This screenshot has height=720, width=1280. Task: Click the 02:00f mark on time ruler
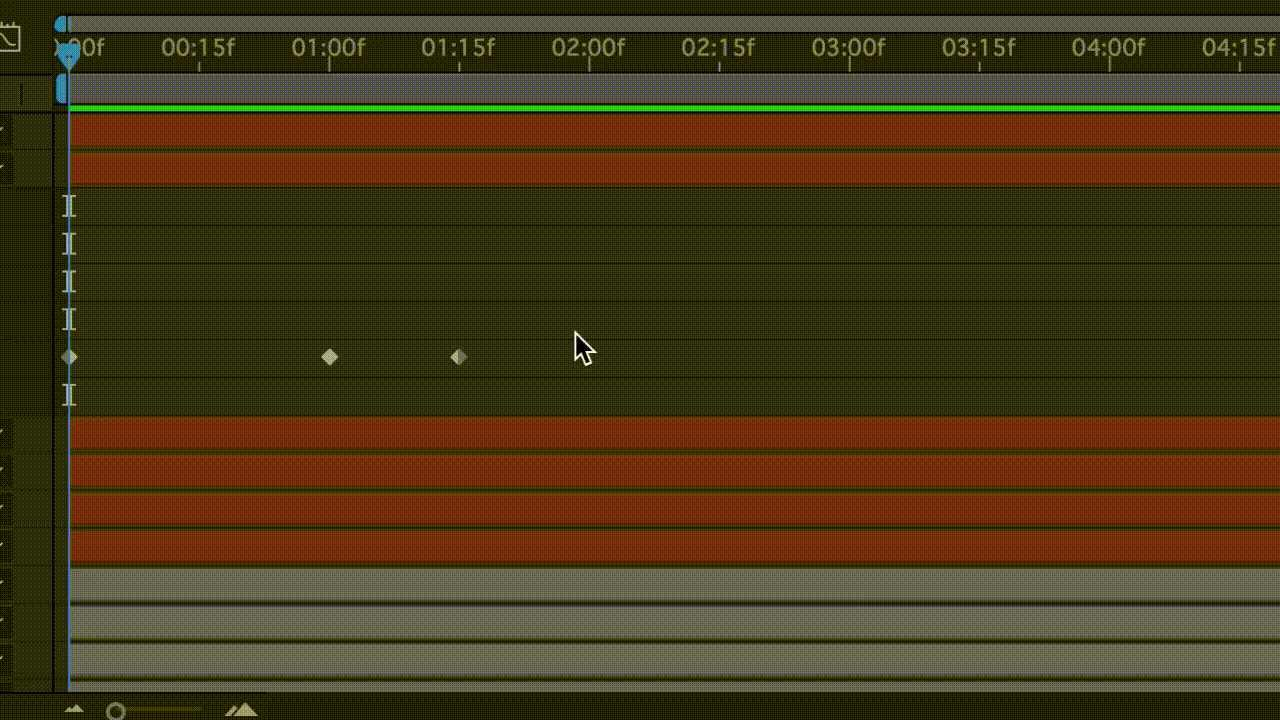(588, 47)
